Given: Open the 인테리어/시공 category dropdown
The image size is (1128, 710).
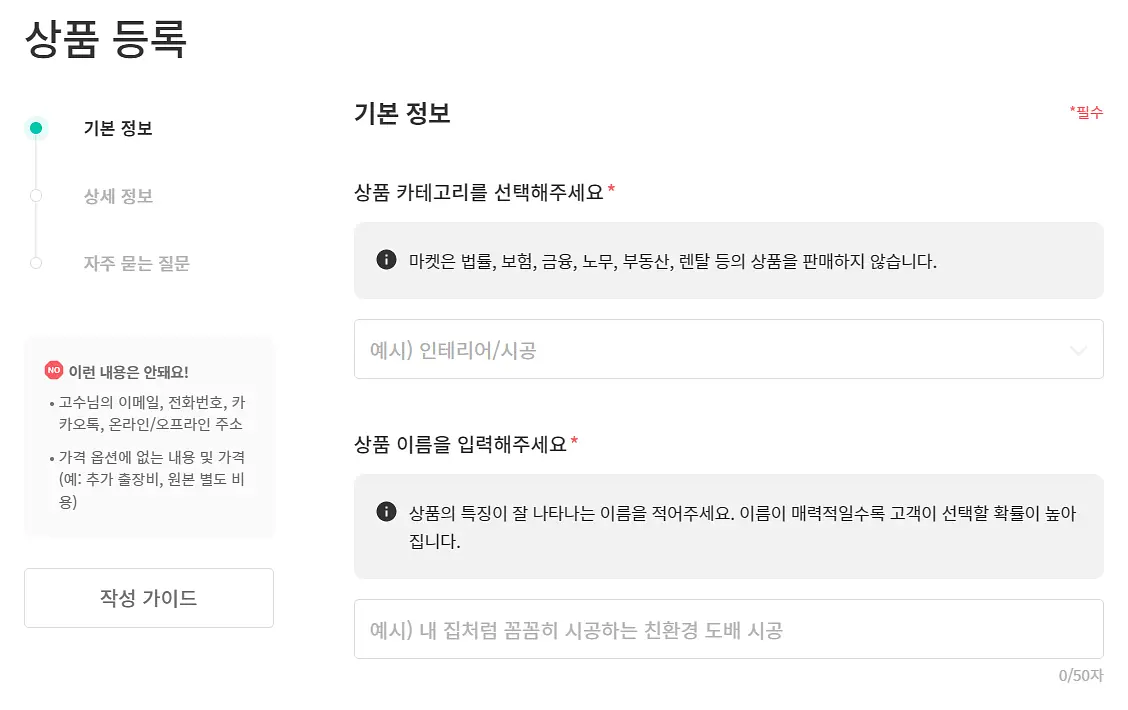Looking at the screenshot, I should coord(728,350).
